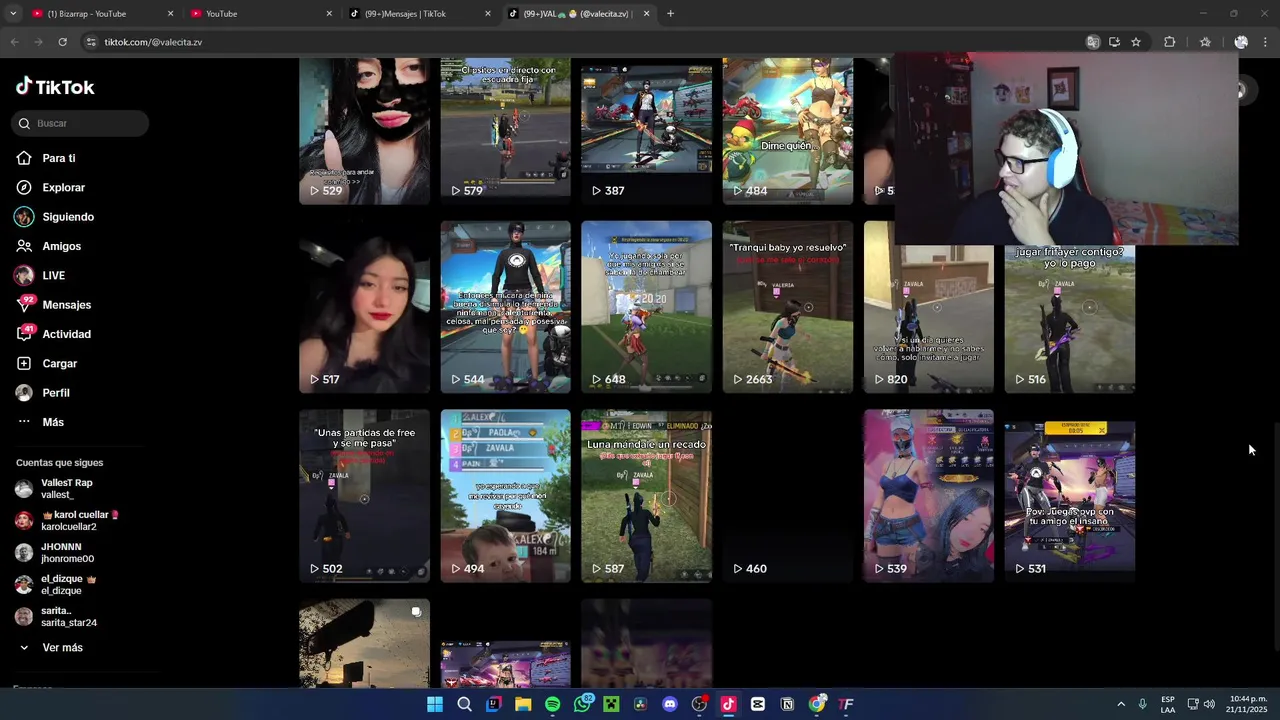The image size is (1280, 720).
Task: Click the address bar URL
Action: pos(153,42)
